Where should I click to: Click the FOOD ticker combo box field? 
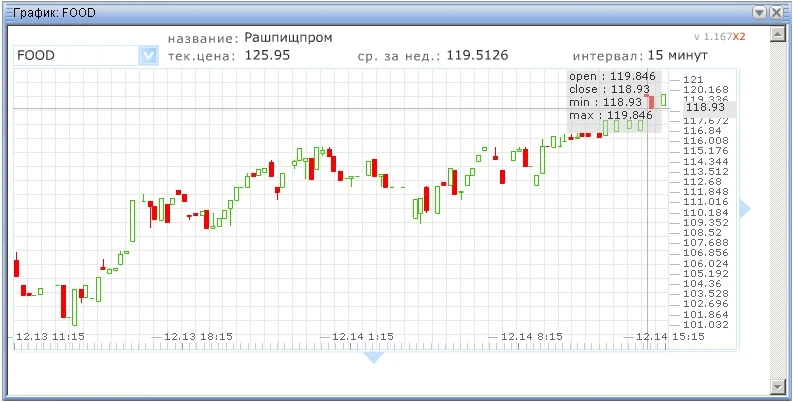pos(85,56)
